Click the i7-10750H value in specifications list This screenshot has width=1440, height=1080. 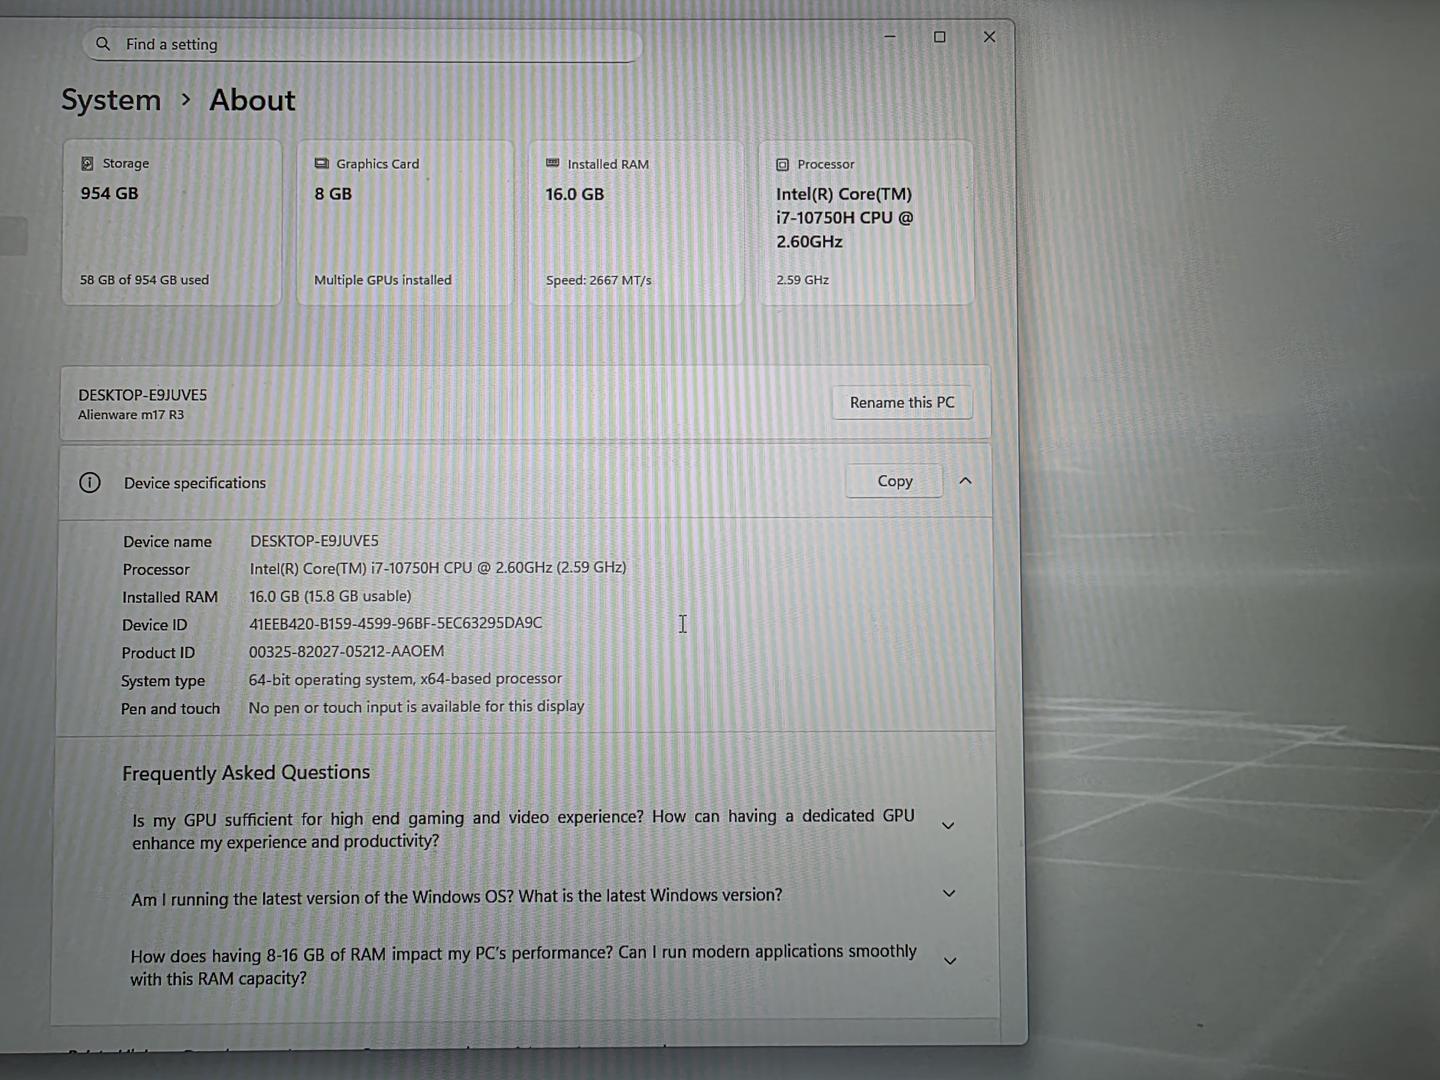(438, 568)
